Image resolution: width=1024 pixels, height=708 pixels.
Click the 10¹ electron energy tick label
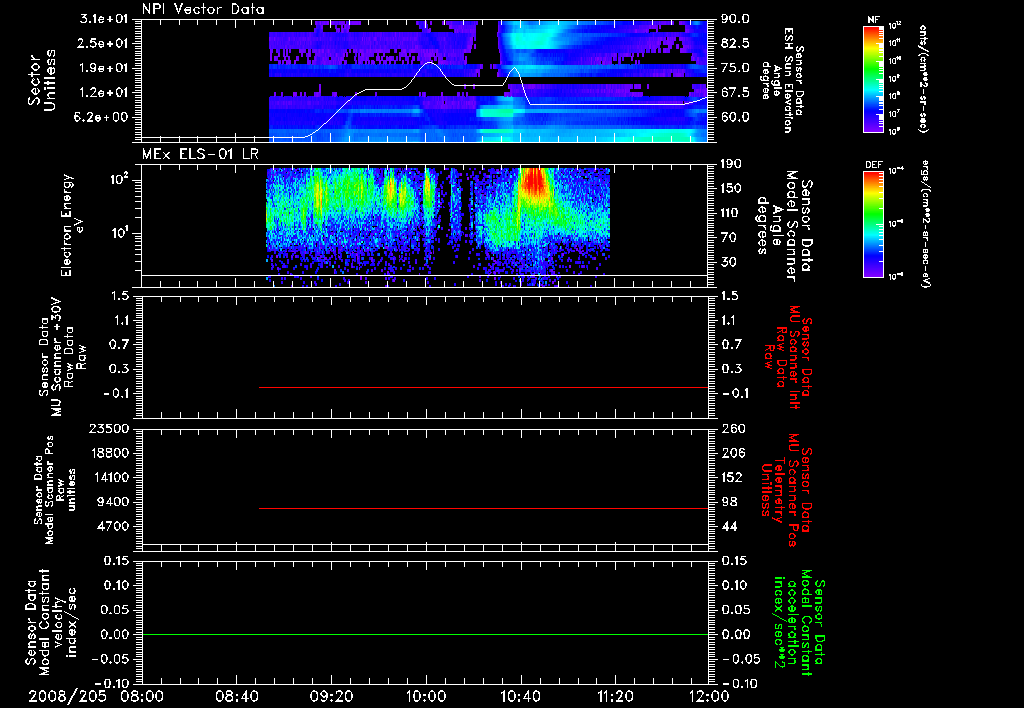(x=118, y=233)
